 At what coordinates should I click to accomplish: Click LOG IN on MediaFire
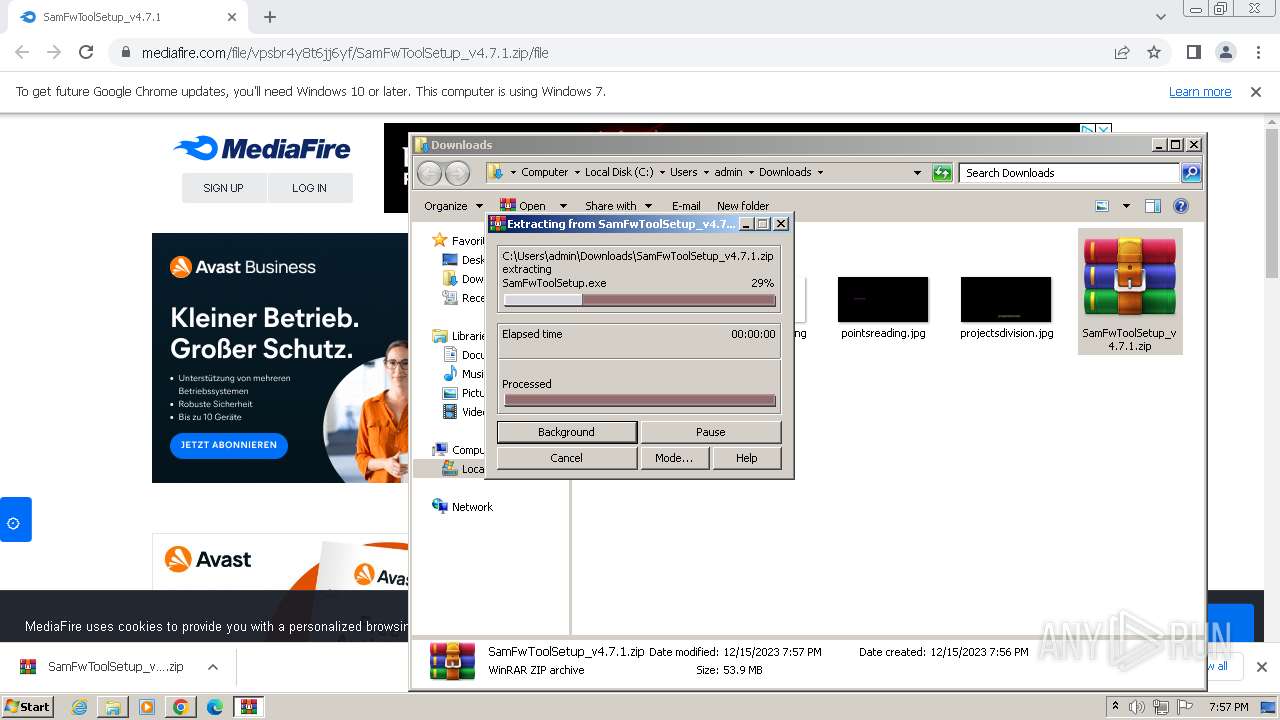(x=309, y=188)
